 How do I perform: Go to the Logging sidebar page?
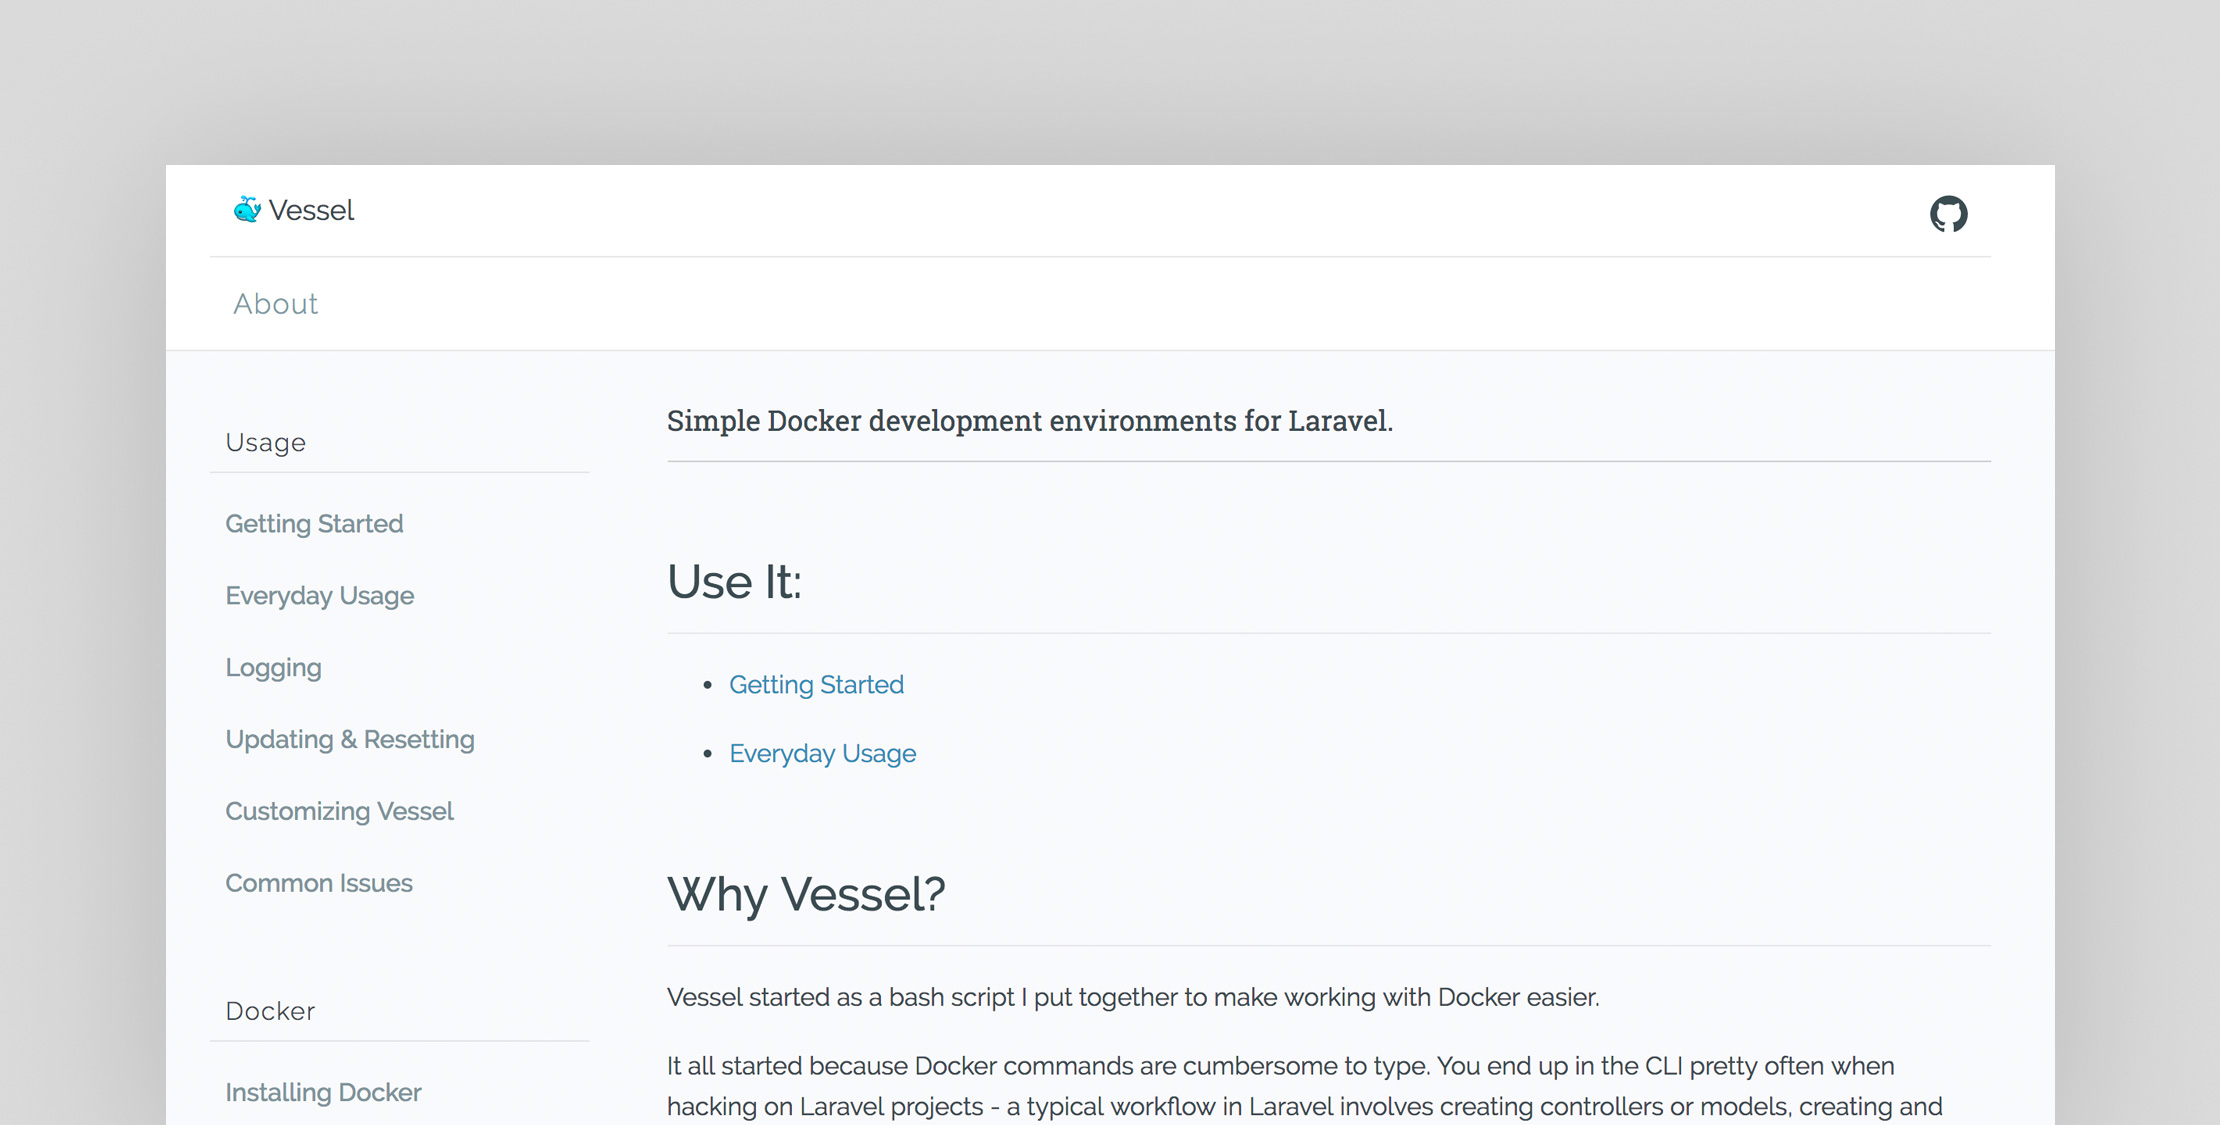pyautogui.click(x=273, y=668)
